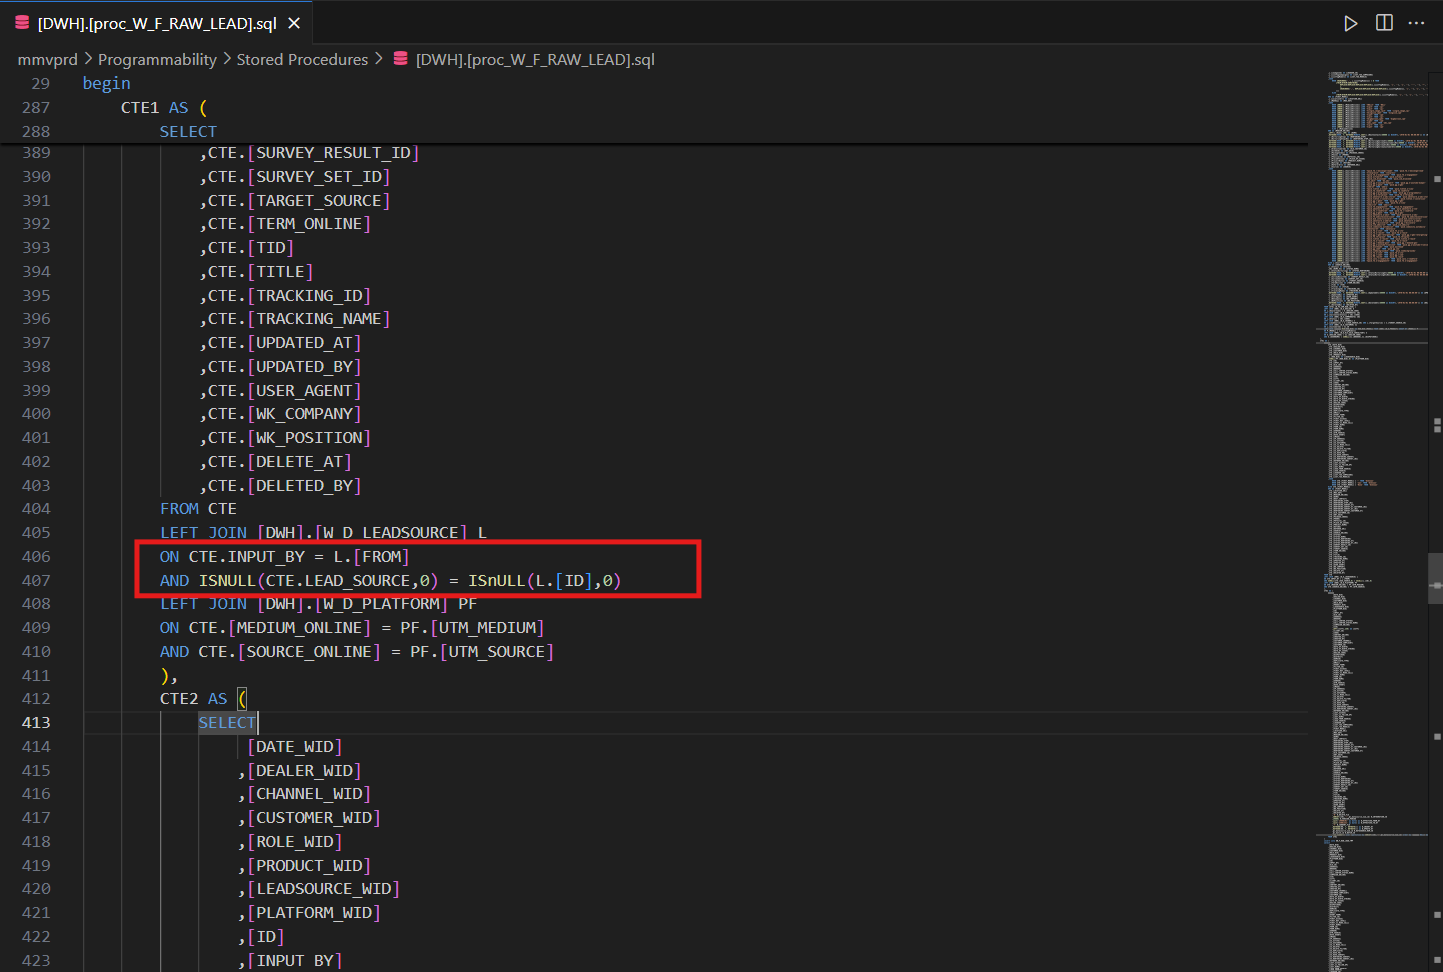Click the LEADSOURCE_WID column in CTE2
This screenshot has height=972, width=1443.
click(x=323, y=889)
